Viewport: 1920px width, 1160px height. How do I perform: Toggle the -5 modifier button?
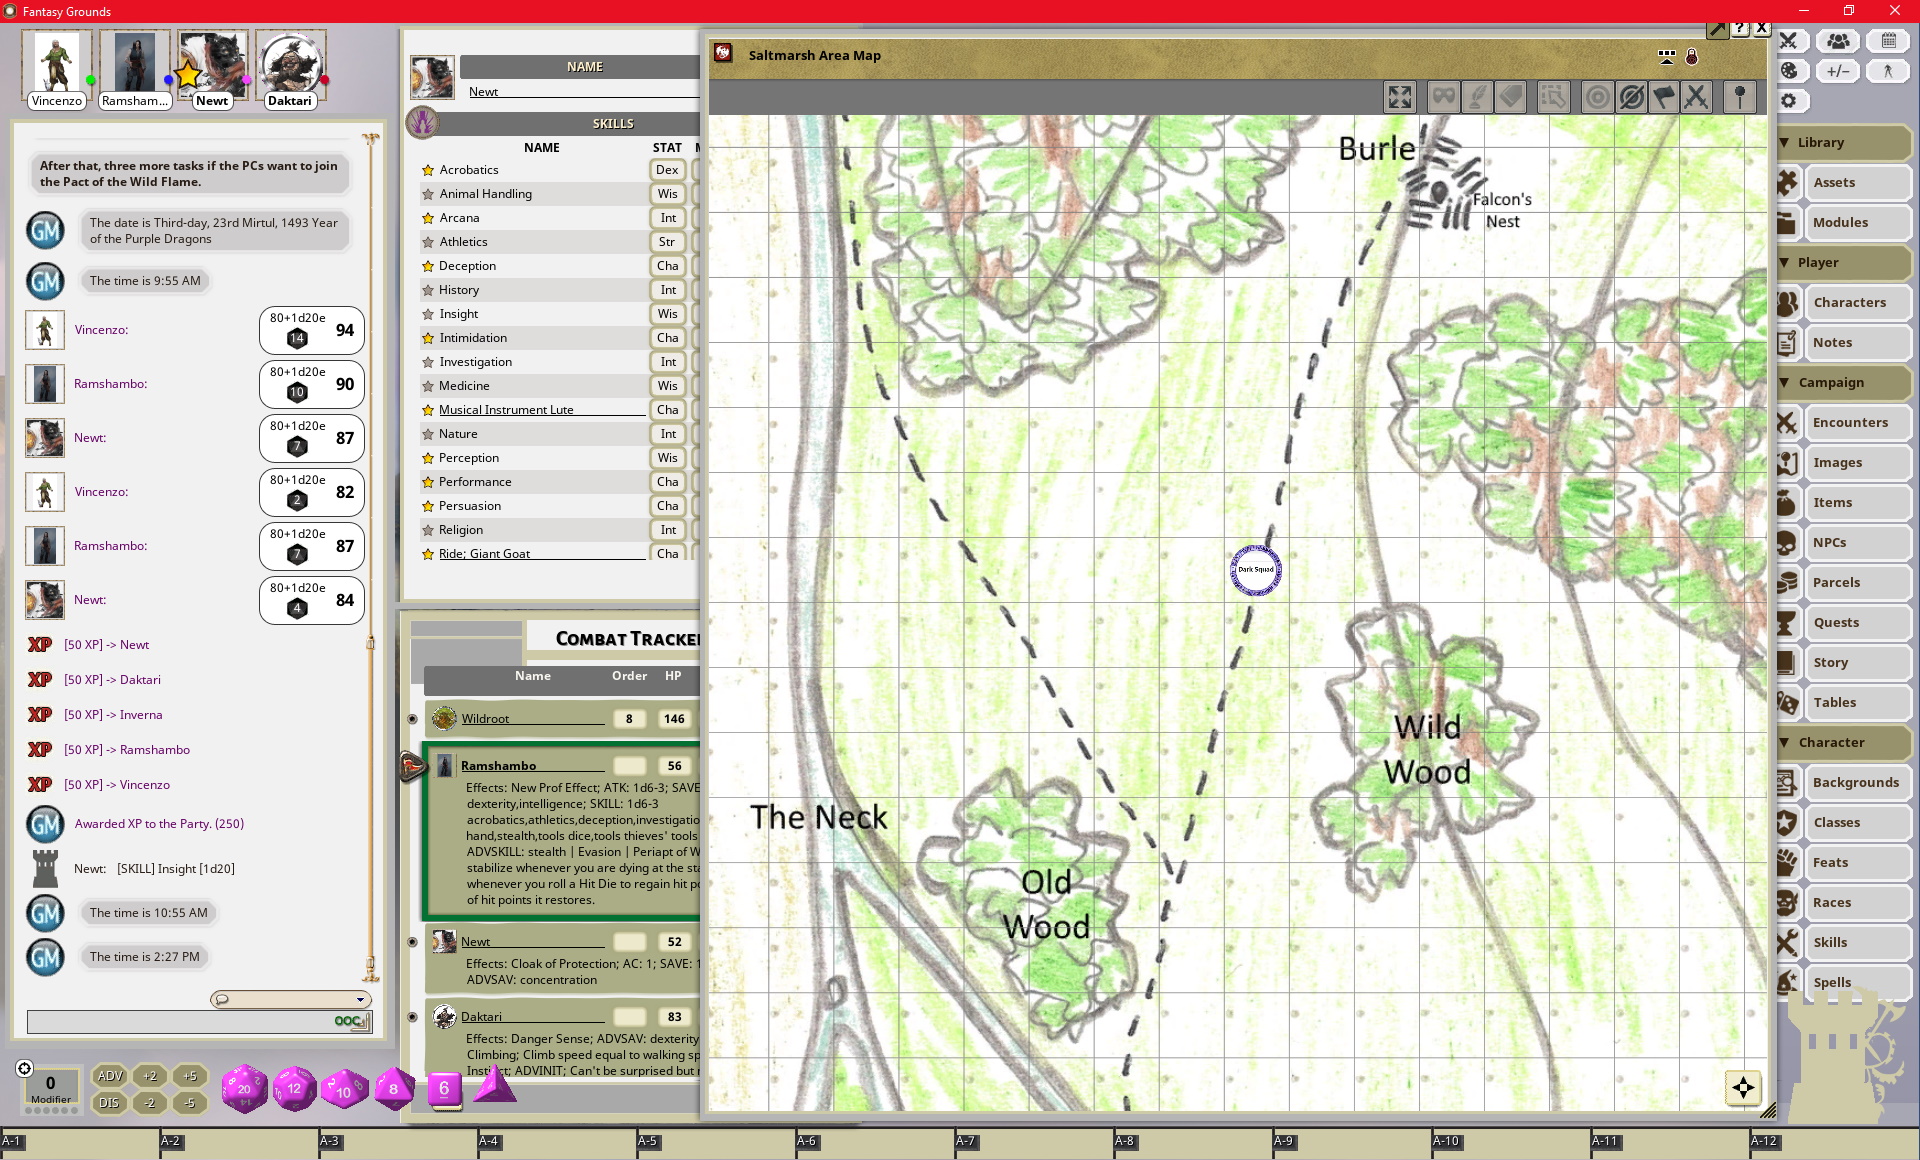190,1103
